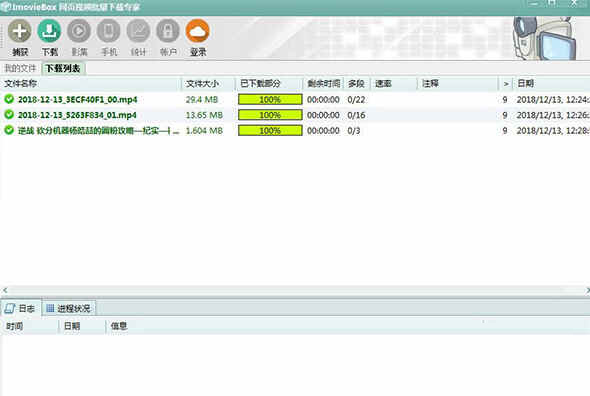This screenshot has height=396, width=590.
Task: Click green check icon of 1.604 MB row
Action: 9,130
